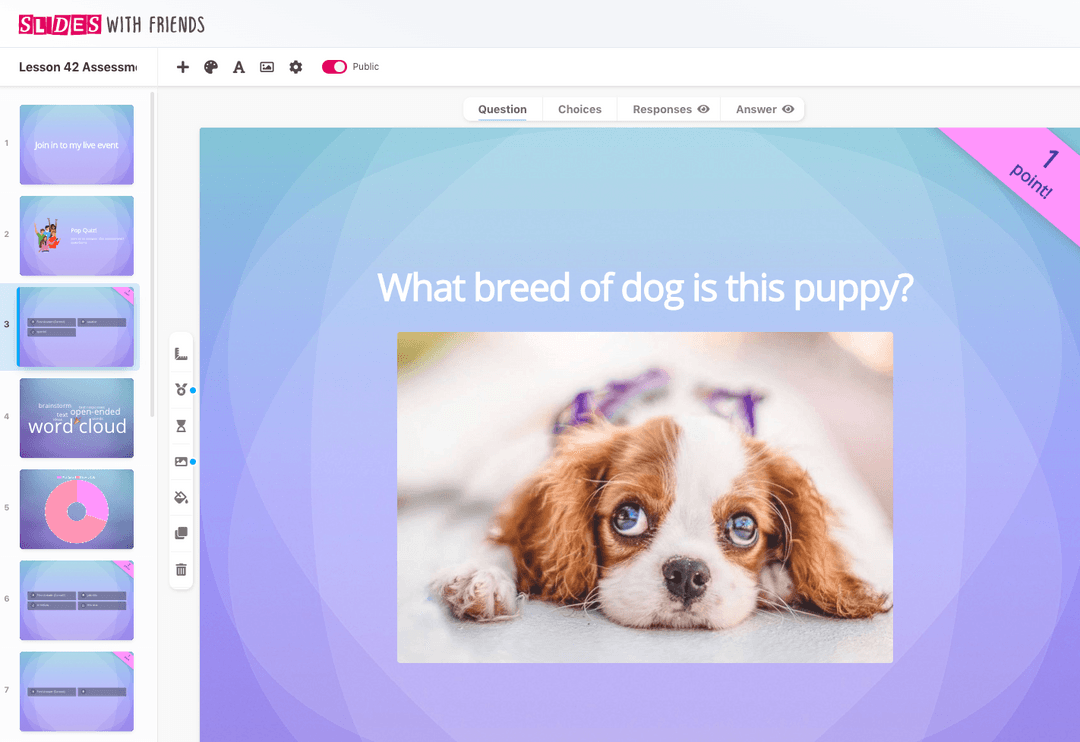
Task: Toggle visibility of Responses with the eye icon
Action: tap(703, 108)
